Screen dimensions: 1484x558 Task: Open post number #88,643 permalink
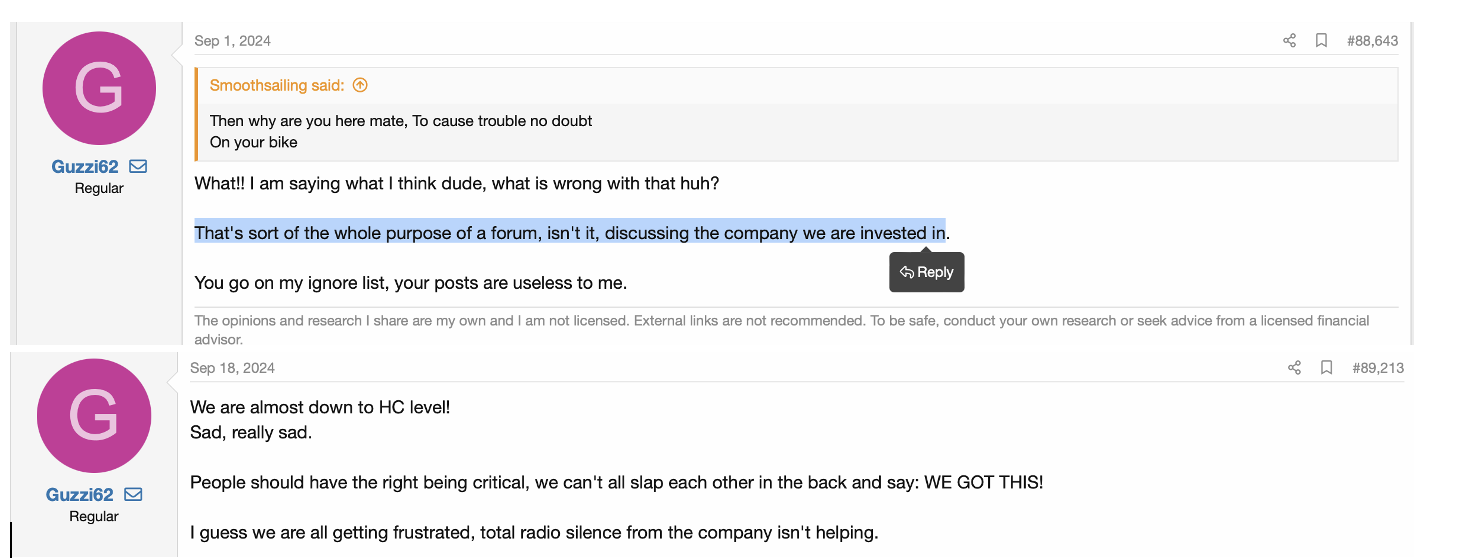click(1372, 41)
